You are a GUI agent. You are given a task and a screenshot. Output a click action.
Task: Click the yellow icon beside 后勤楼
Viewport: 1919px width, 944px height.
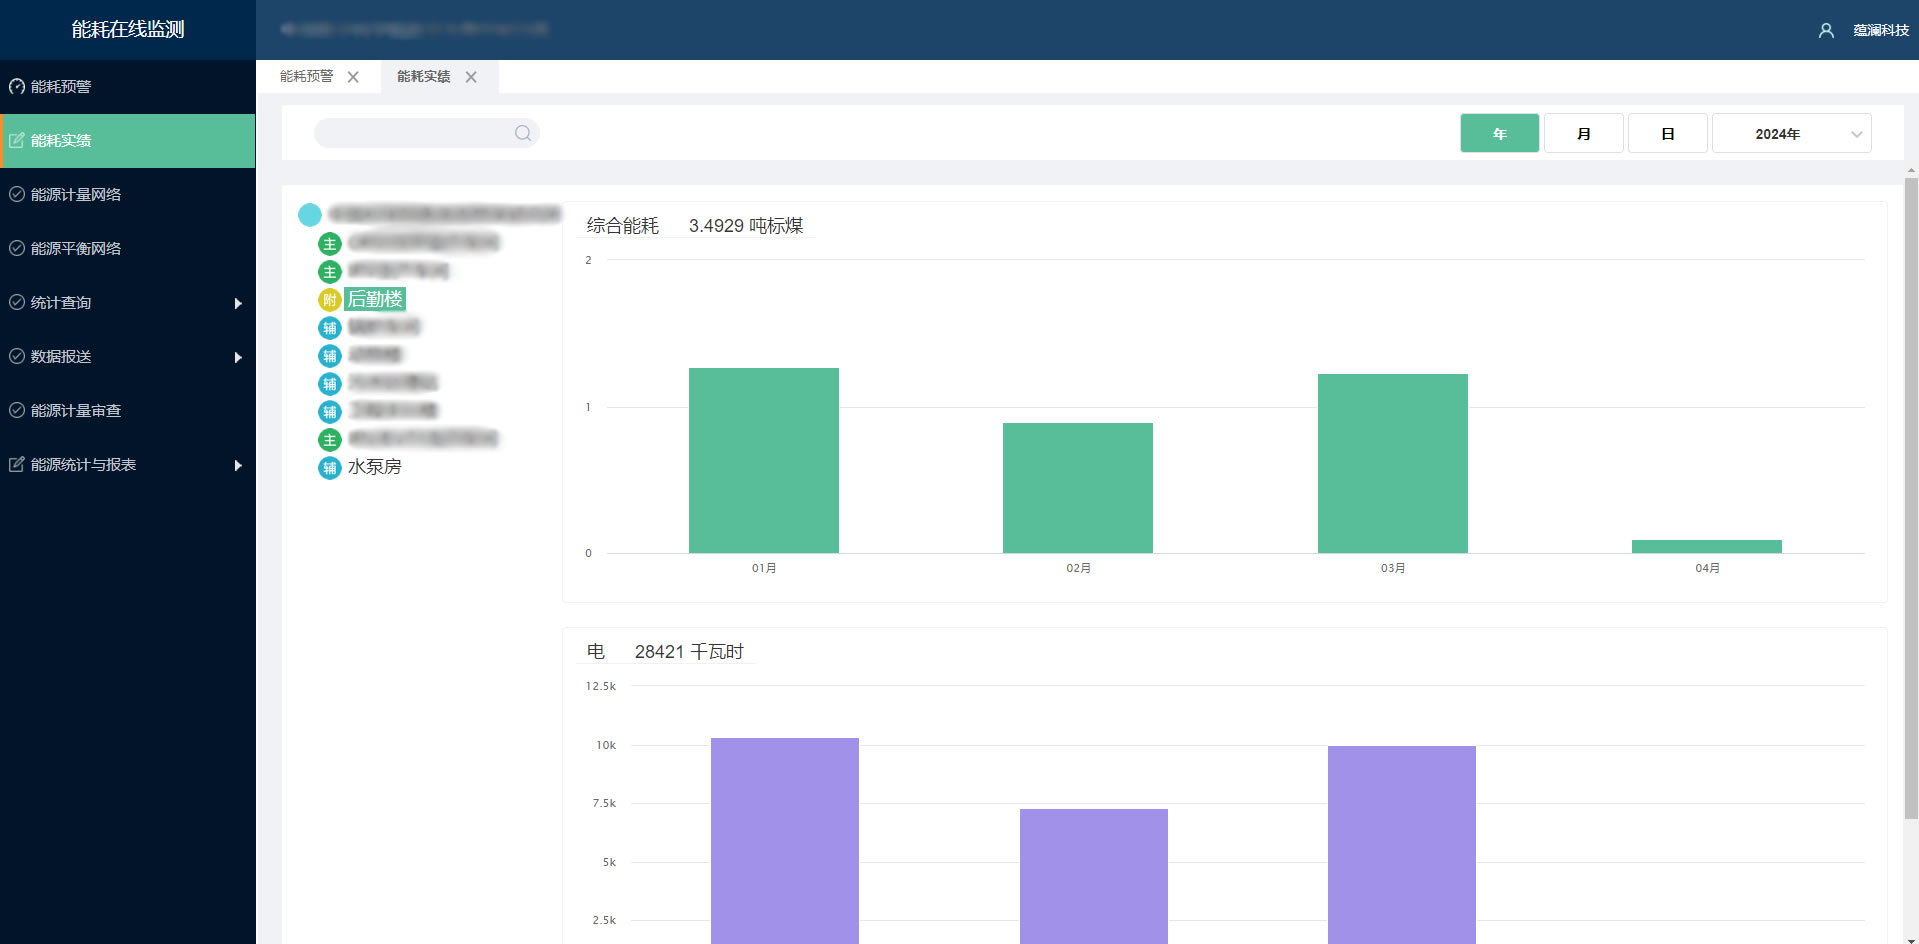pyautogui.click(x=330, y=300)
